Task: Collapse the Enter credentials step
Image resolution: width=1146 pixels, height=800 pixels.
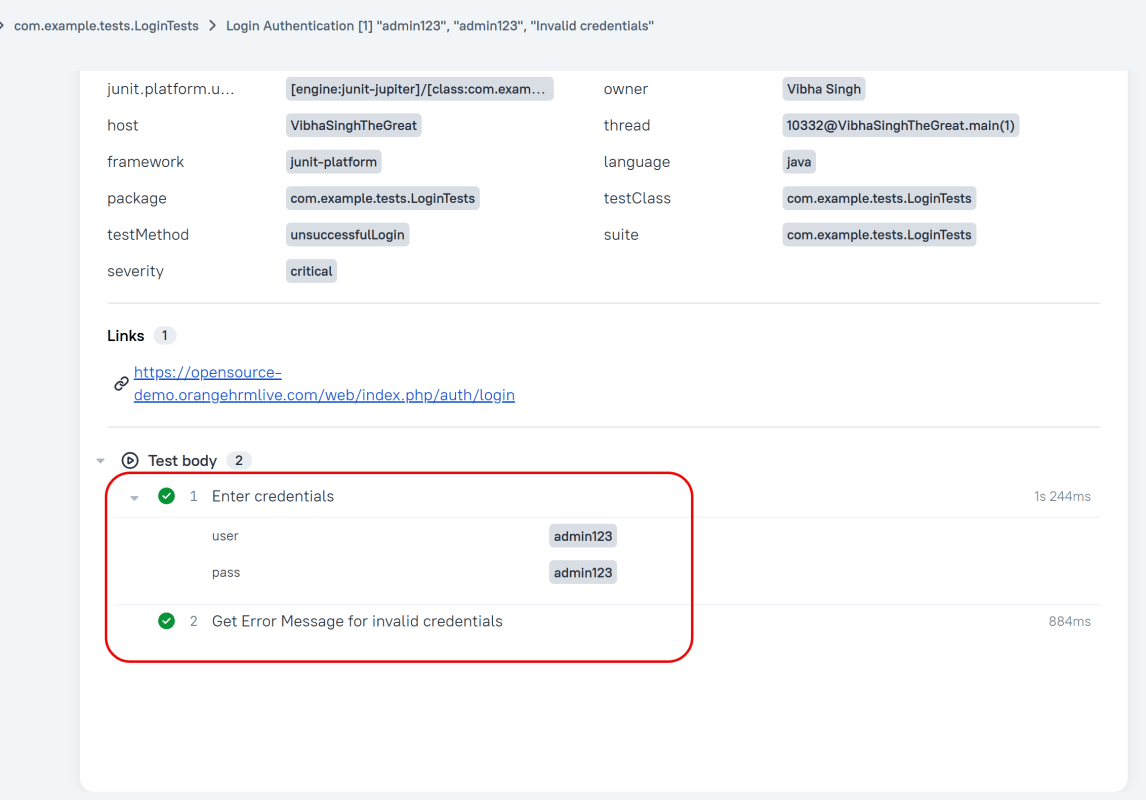Action: click(134, 497)
